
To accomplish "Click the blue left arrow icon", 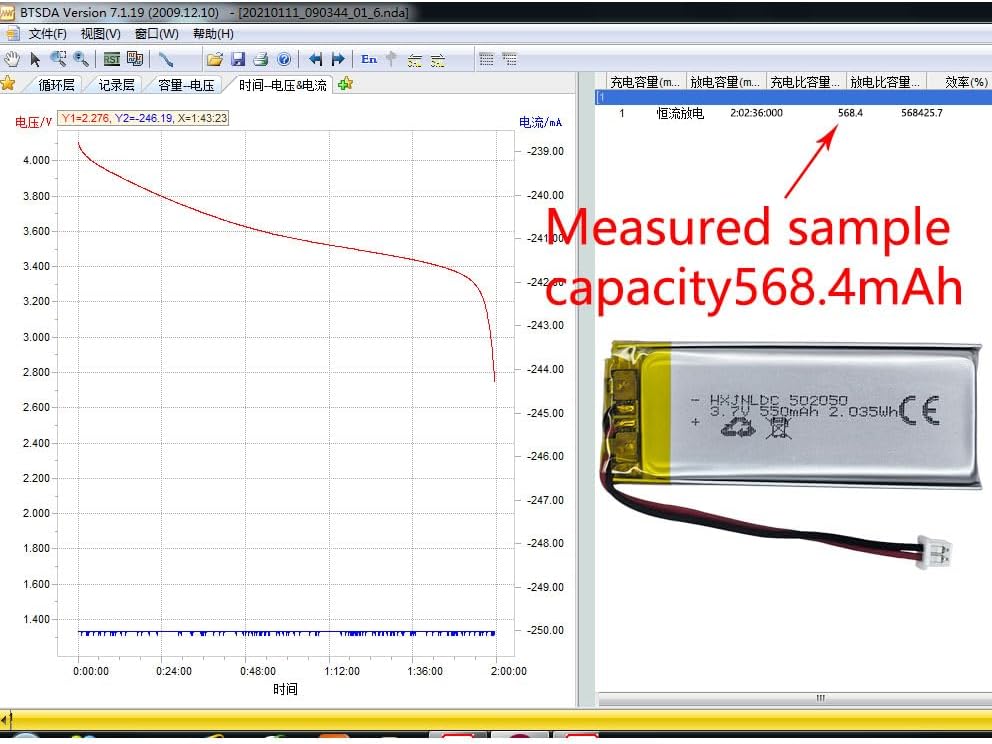I will click(315, 59).
